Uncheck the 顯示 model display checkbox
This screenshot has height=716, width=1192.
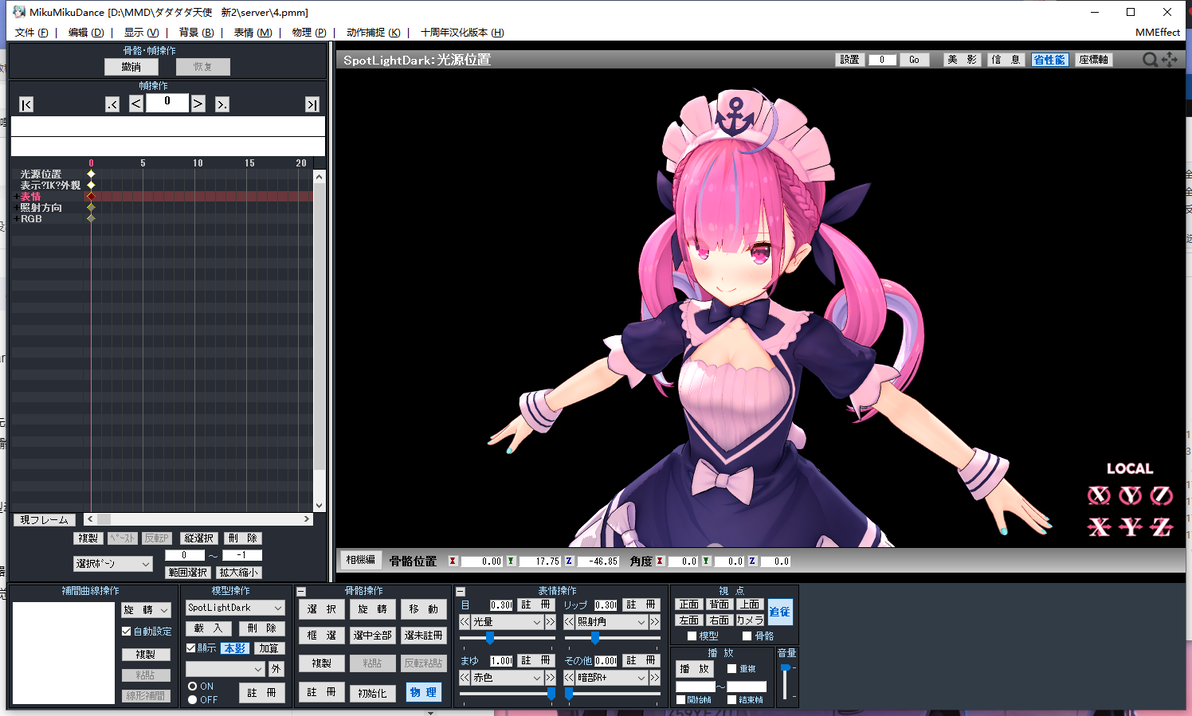coord(191,648)
